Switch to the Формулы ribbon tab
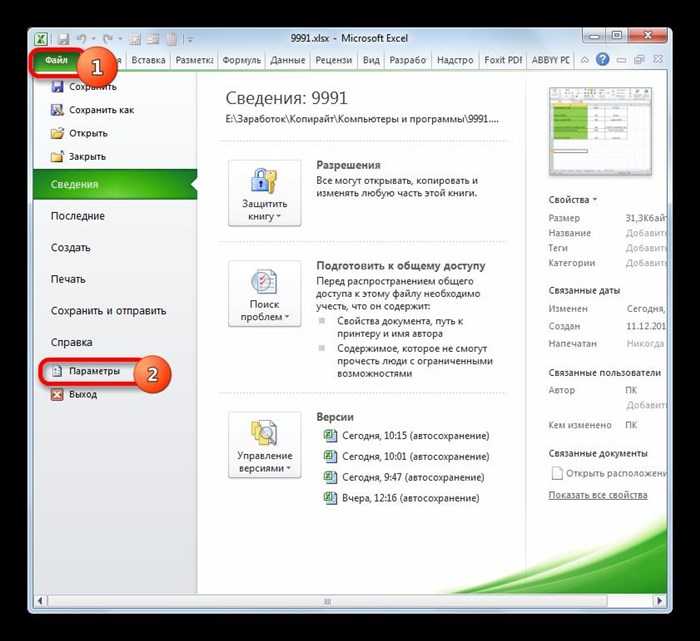700x641 pixels. [242, 60]
